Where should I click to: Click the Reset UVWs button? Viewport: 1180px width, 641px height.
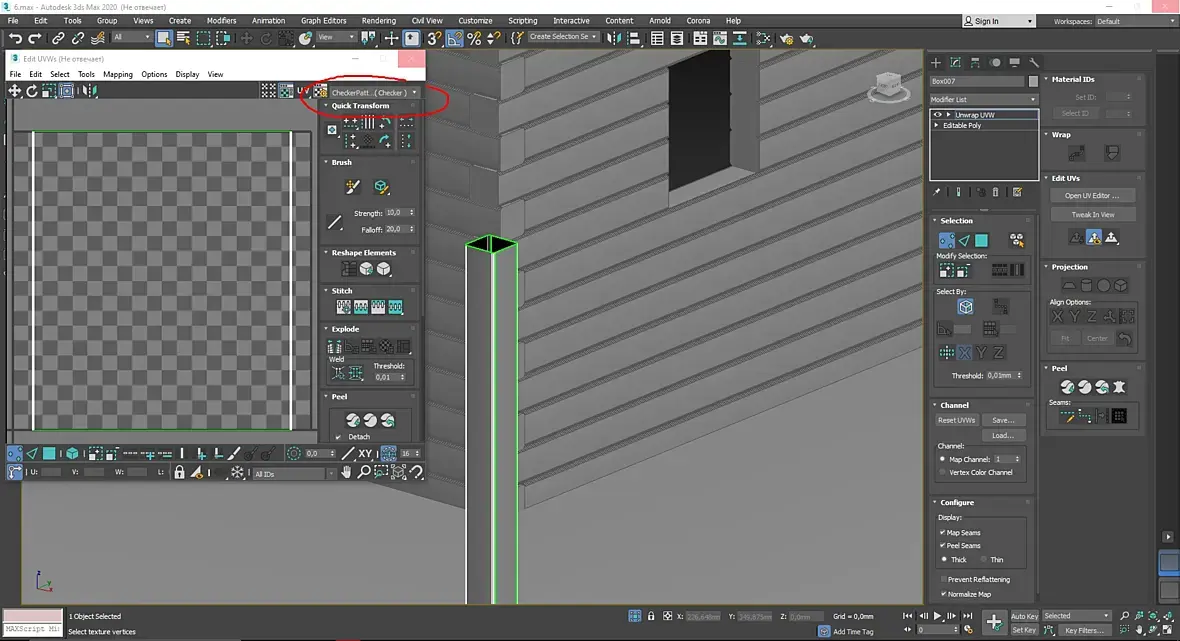click(x=956, y=420)
